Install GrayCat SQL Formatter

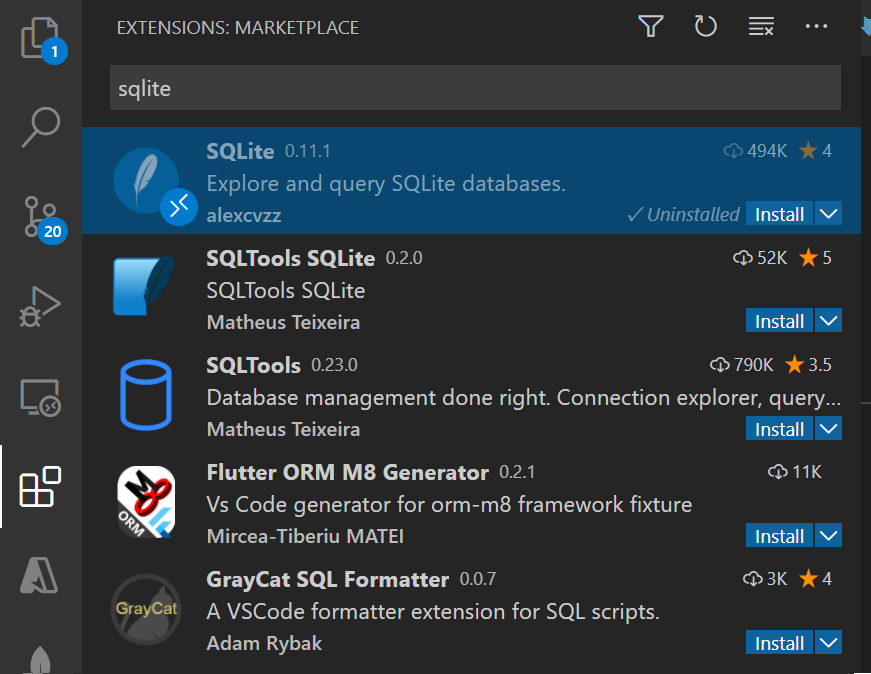click(x=779, y=643)
